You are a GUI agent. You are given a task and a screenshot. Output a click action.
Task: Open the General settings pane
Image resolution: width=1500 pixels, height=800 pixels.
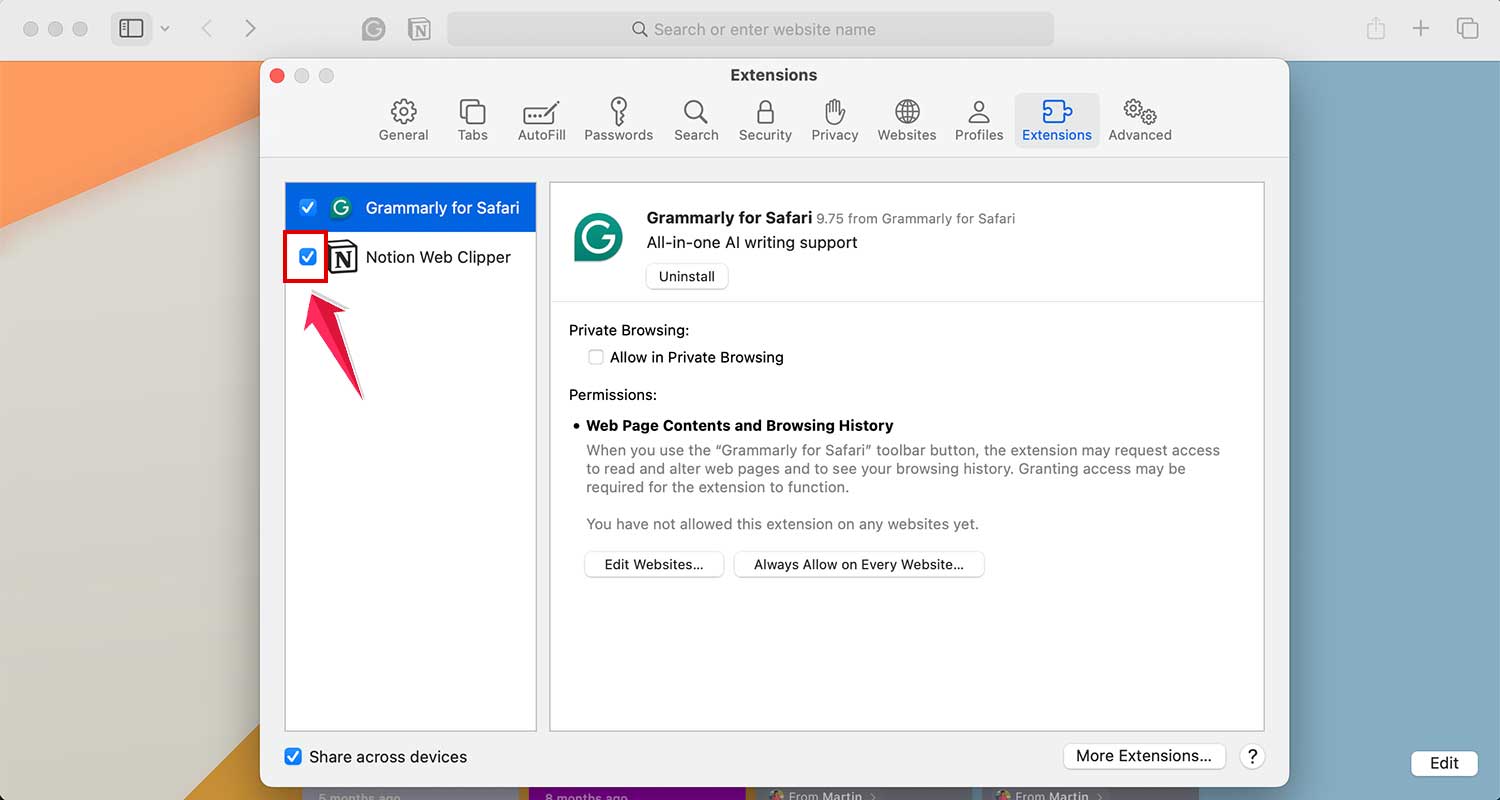[x=403, y=120]
